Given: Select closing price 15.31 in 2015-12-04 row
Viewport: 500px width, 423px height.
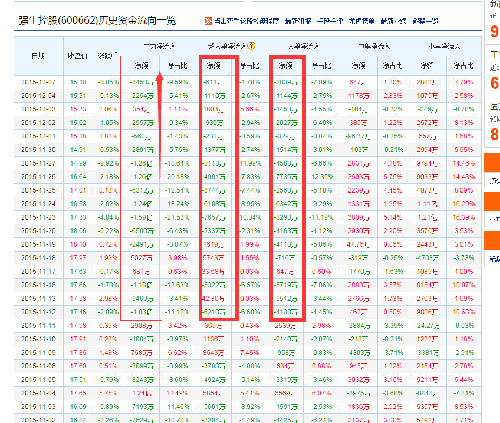Looking at the screenshot, I should click(x=78, y=96).
